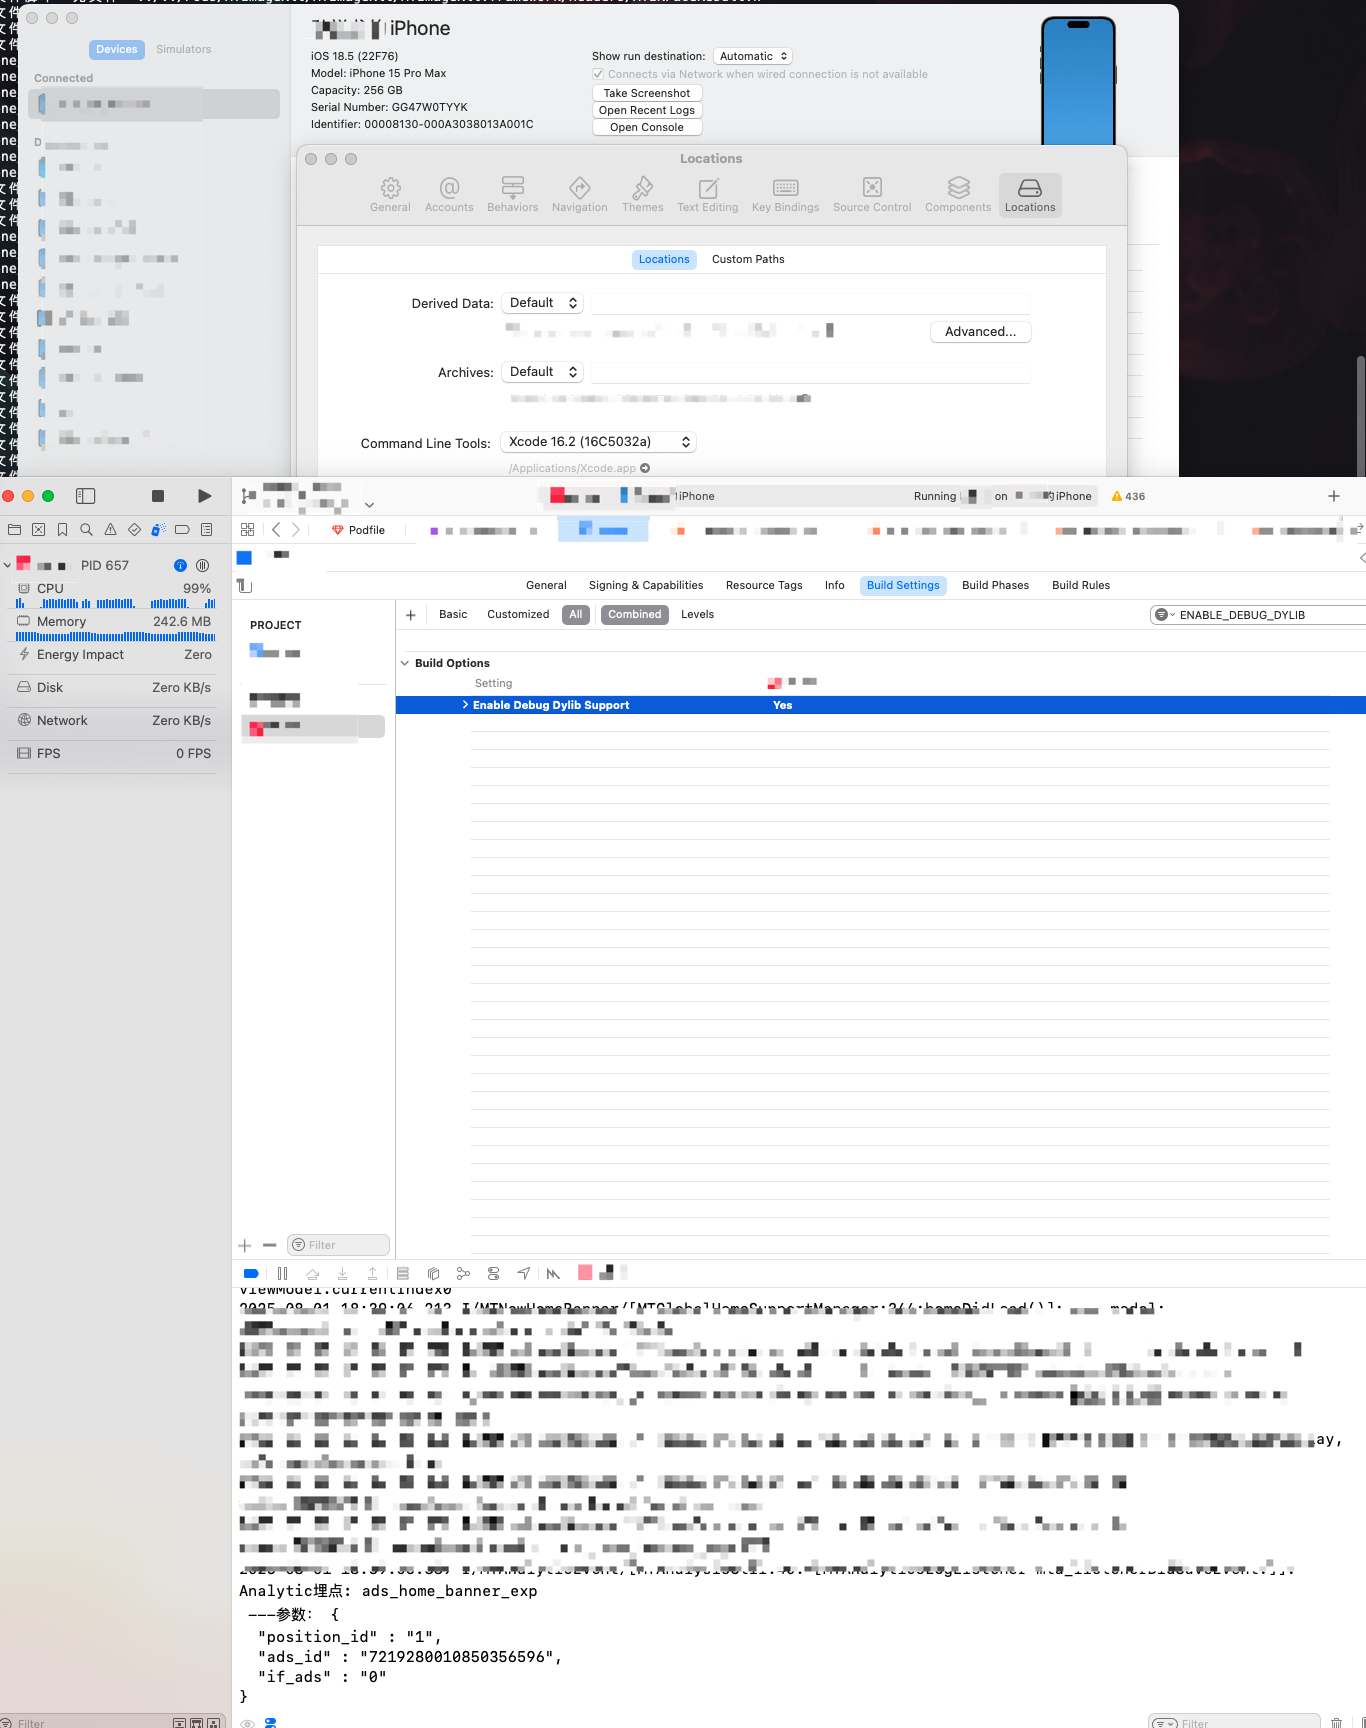1366x1728 pixels.
Task: Collapse the PID 657 process disclosure
Action: (x=8, y=566)
